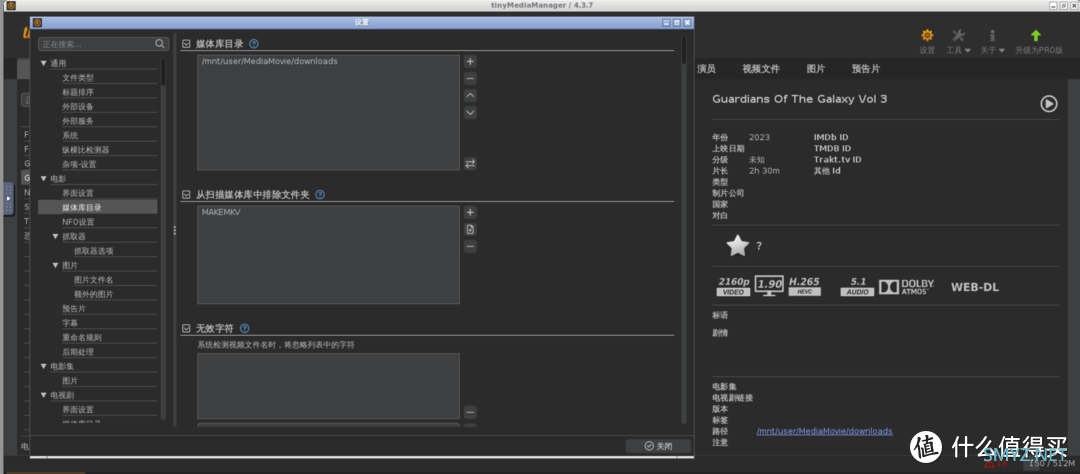Remove selected media library folder with minus
Screen dimensions: 1080x474
pos(470,79)
